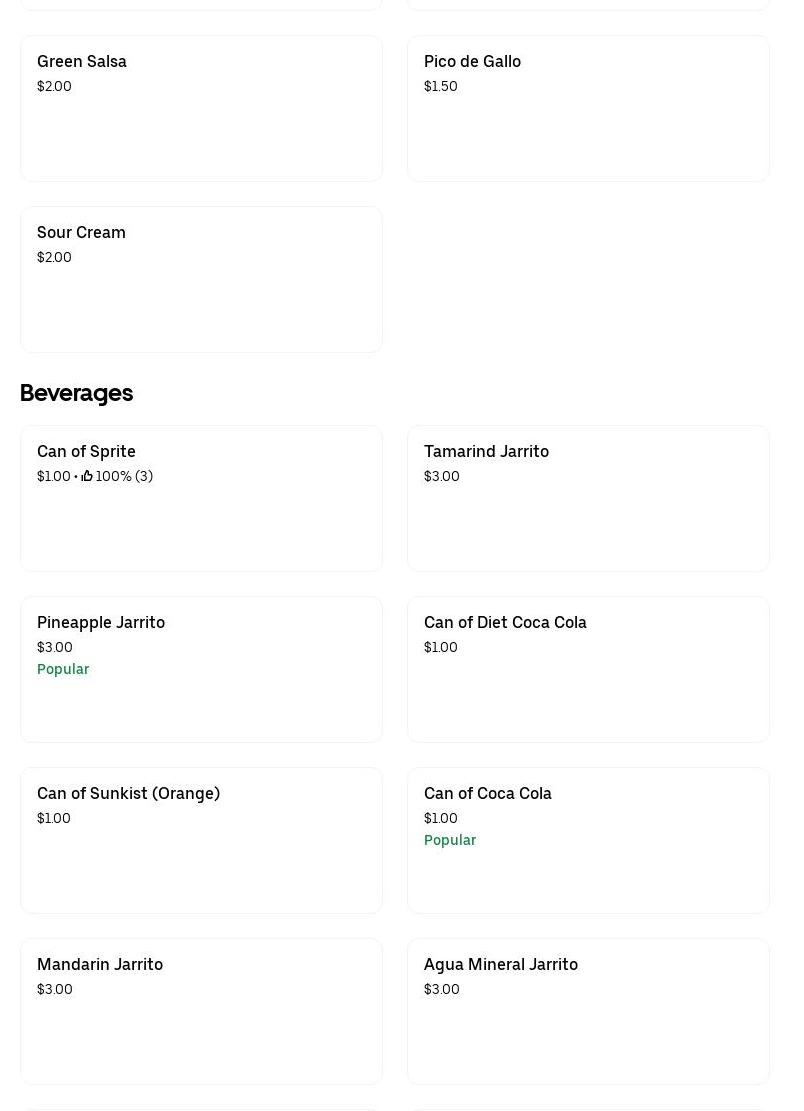Click Agua Mineral Jarrito's $3.00 price

pos(442,989)
